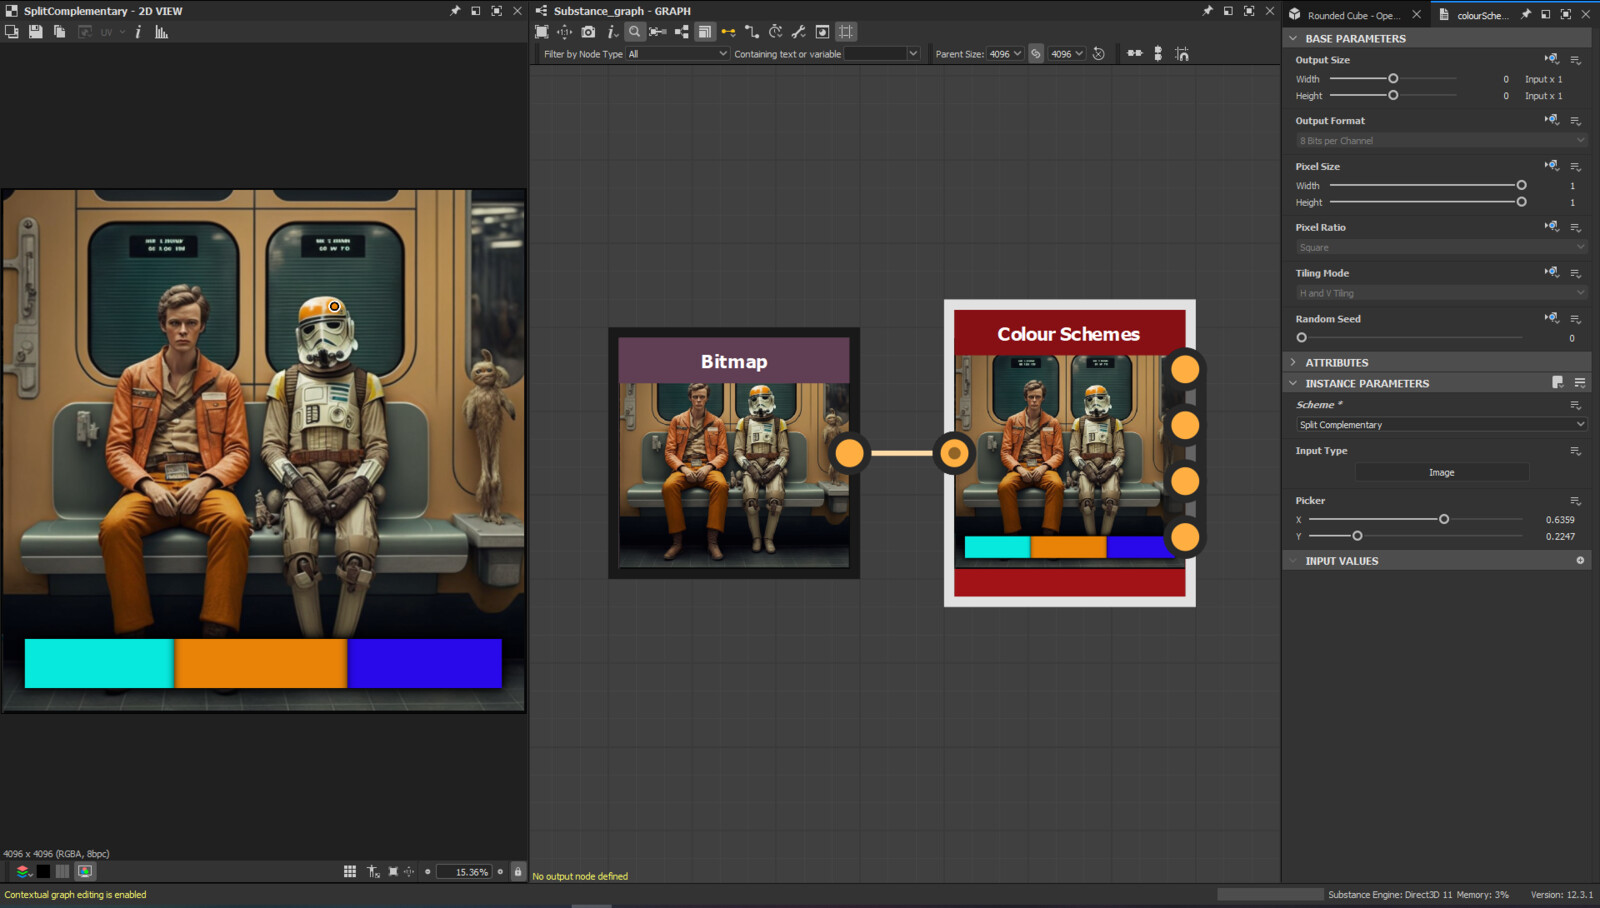Click the node thumbnail display icon
The height and width of the screenshot is (908, 1600).
[x=822, y=32]
